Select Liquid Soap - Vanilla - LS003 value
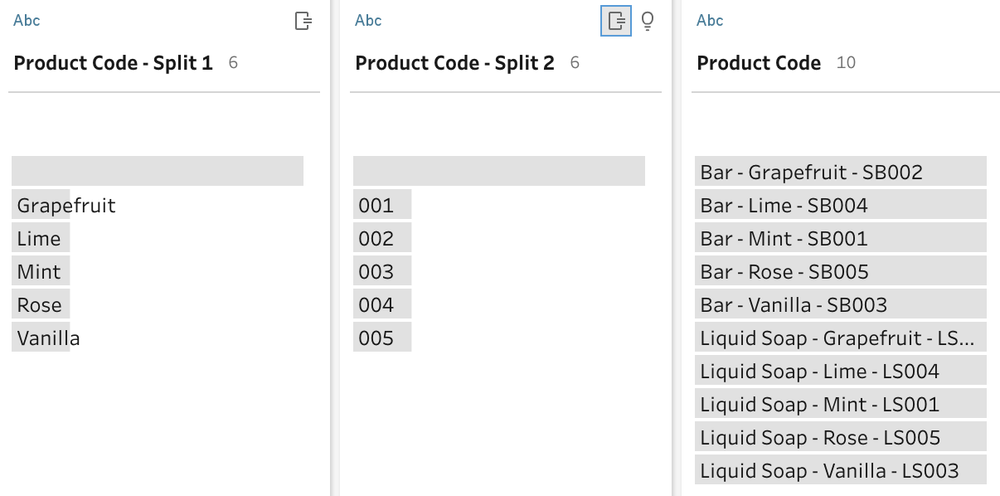The height and width of the screenshot is (496, 1000). [829, 470]
